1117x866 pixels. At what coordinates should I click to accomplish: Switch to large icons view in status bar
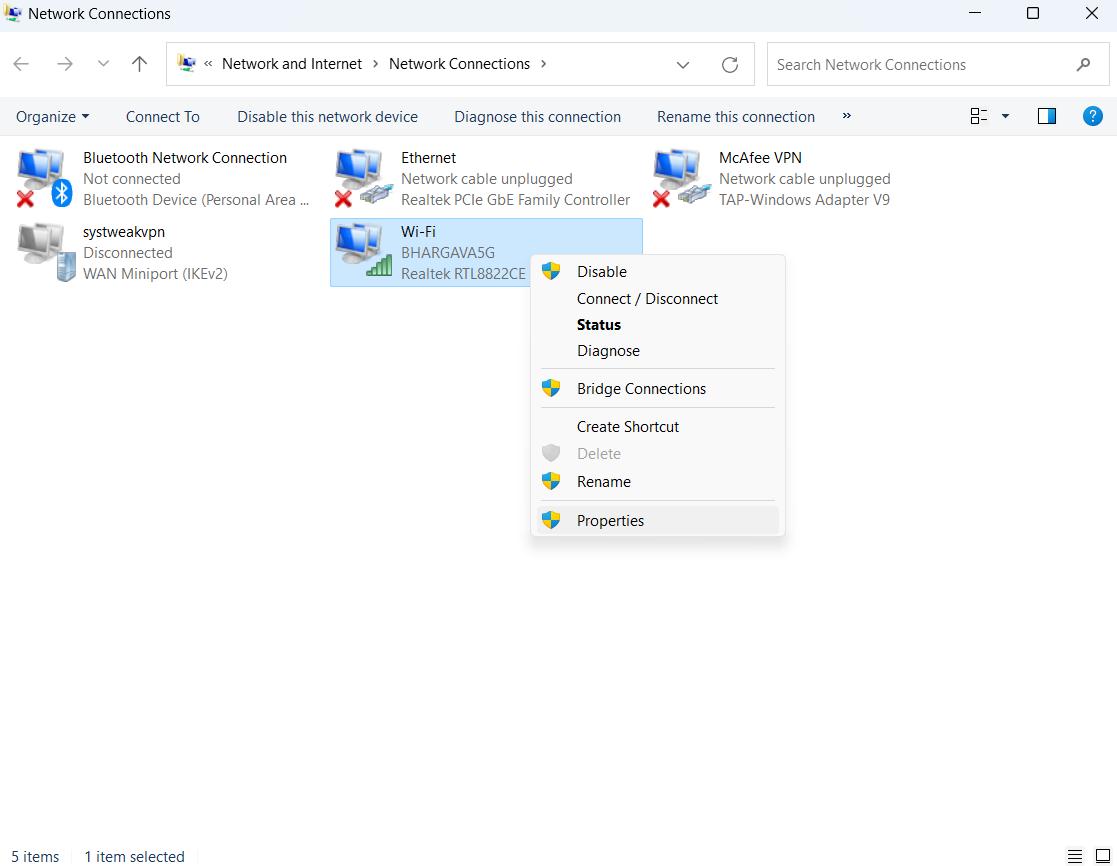[1102, 856]
